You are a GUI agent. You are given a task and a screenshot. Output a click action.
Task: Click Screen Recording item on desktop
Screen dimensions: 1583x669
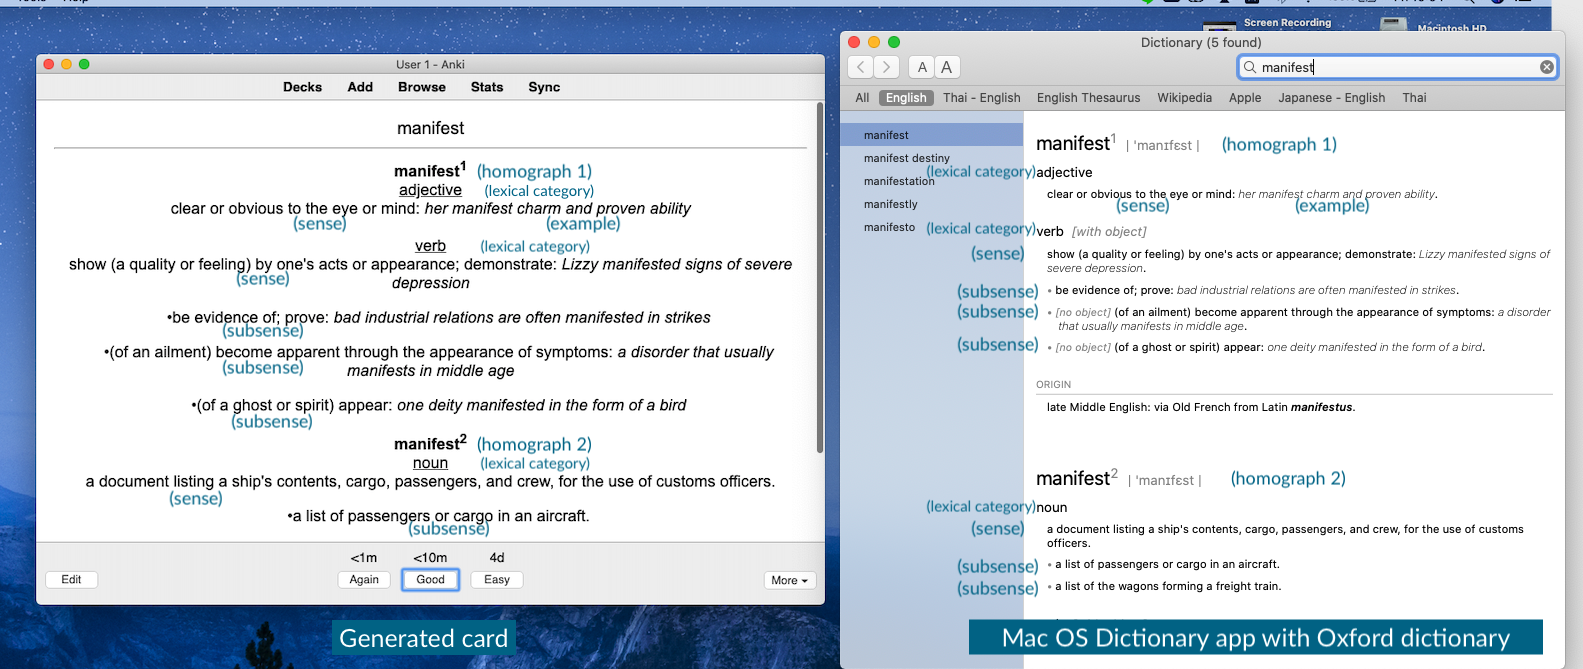pos(1287,23)
